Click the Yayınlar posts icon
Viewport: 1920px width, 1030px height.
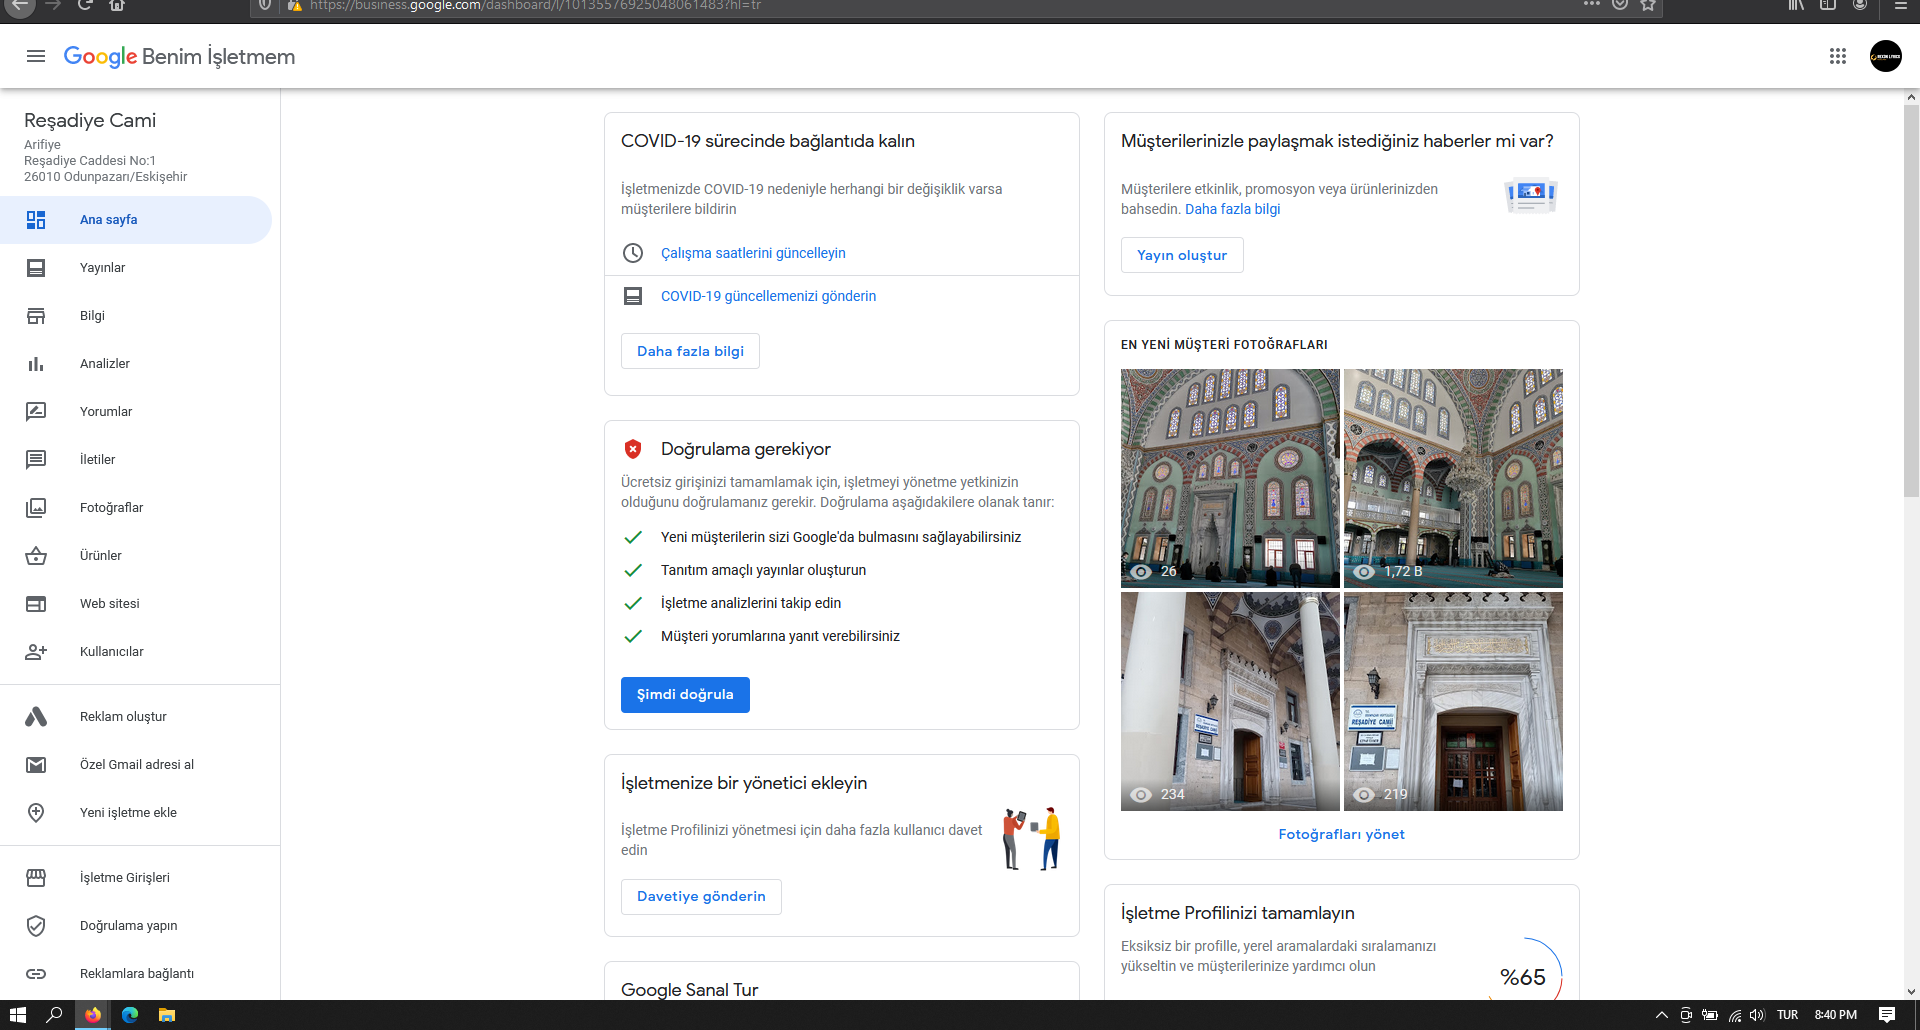point(36,268)
